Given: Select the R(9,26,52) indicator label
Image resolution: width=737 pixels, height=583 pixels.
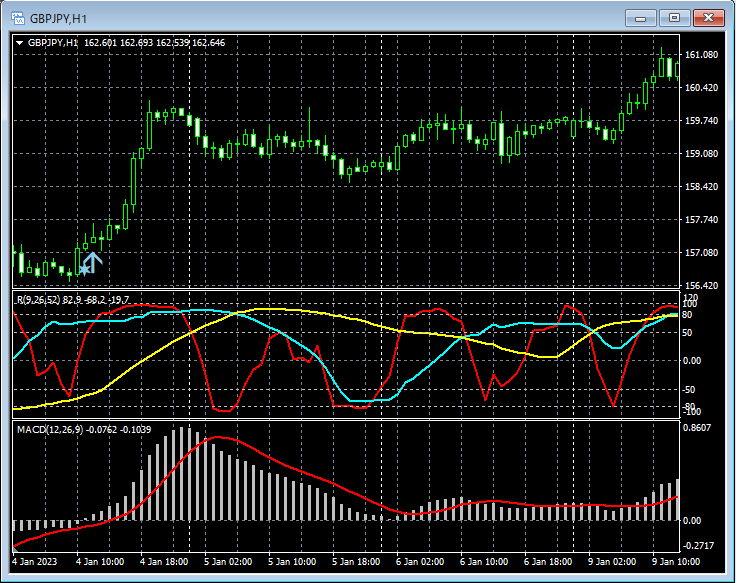Looking at the screenshot, I should click(x=40, y=298).
